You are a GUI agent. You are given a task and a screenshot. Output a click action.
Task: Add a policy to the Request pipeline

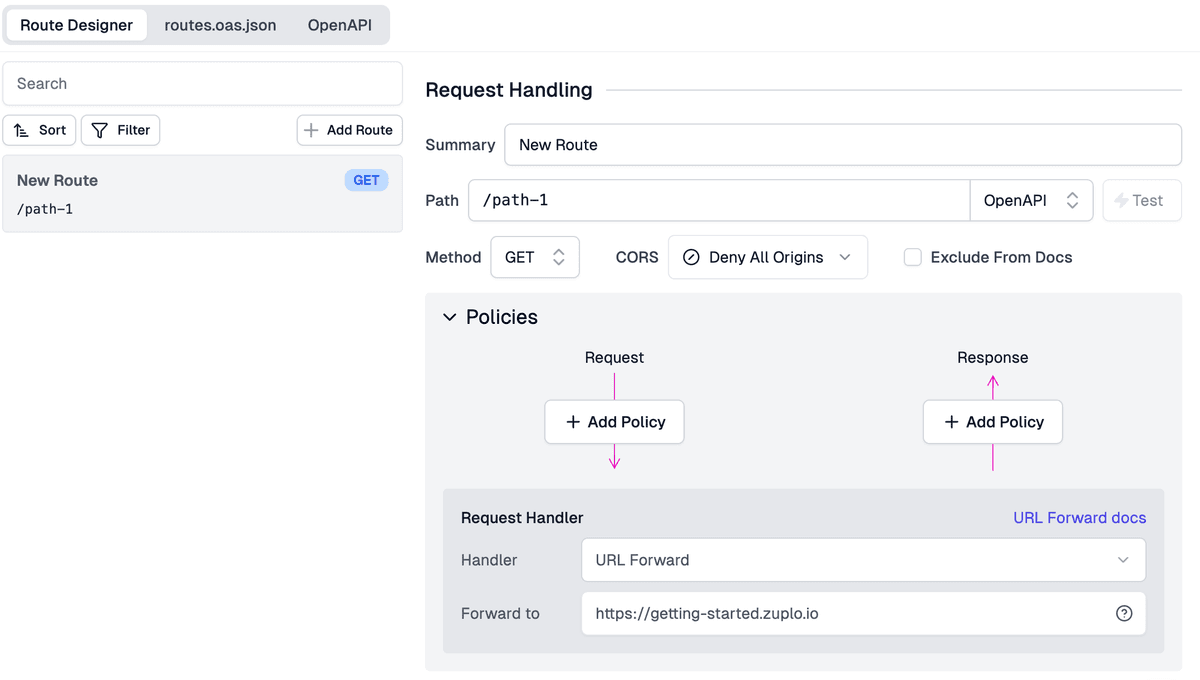(614, 422)
